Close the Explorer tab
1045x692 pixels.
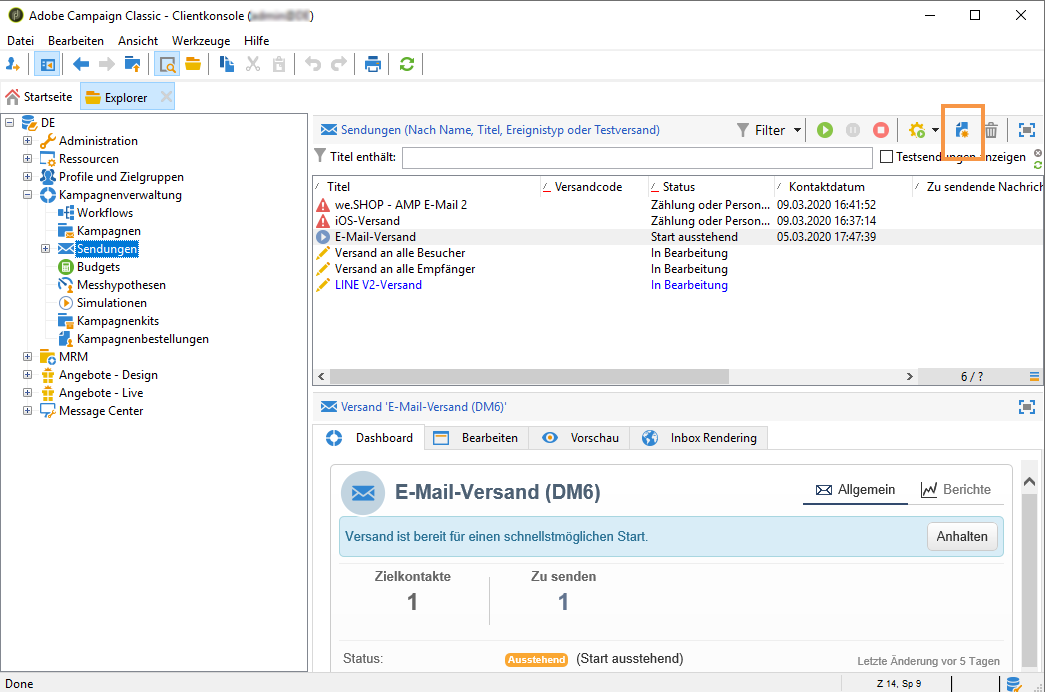(x=167, y=97)
